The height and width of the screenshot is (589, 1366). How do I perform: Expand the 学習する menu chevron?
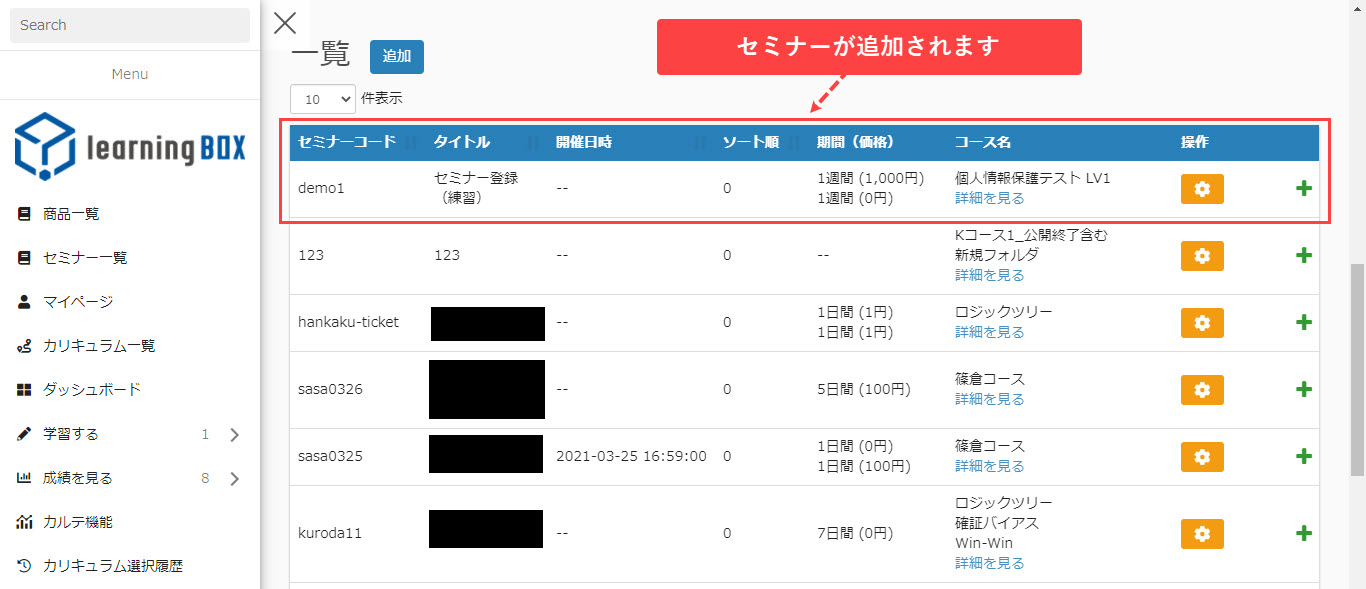point(235,434)
